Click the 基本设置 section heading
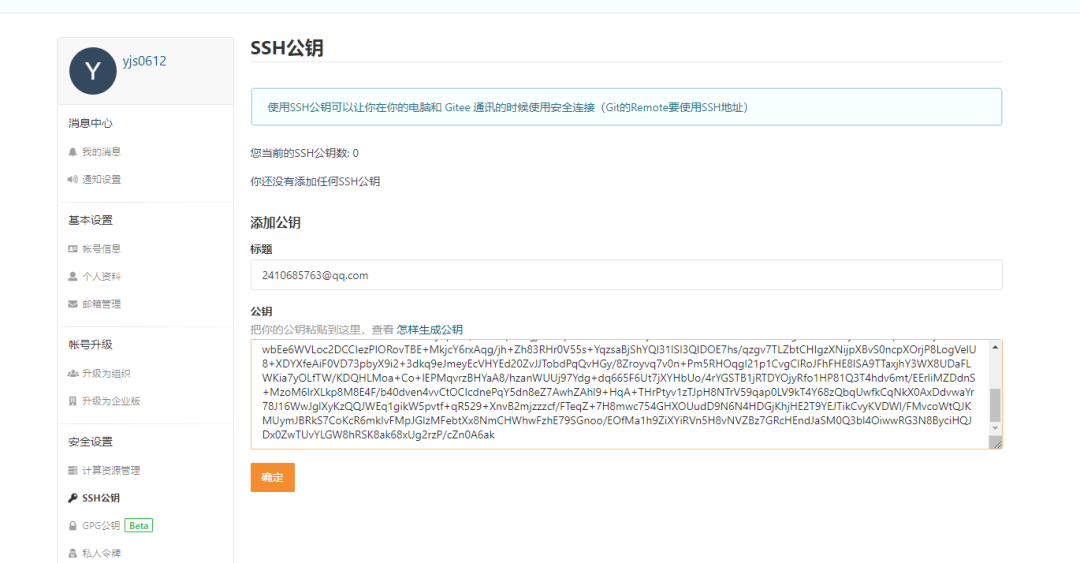1080x563 pixels. 90,221
